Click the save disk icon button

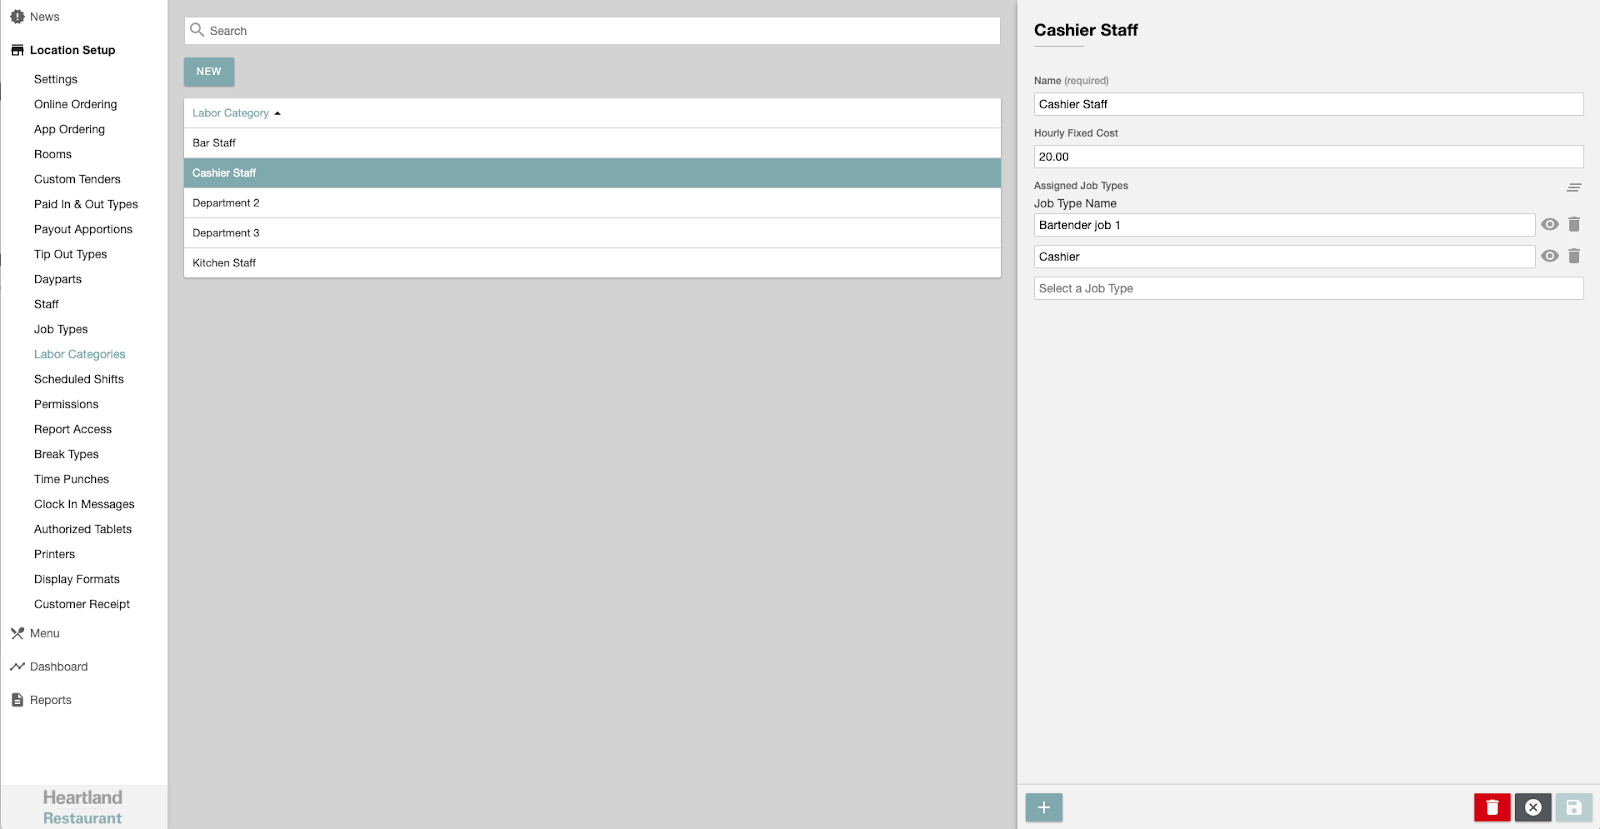1573,807
